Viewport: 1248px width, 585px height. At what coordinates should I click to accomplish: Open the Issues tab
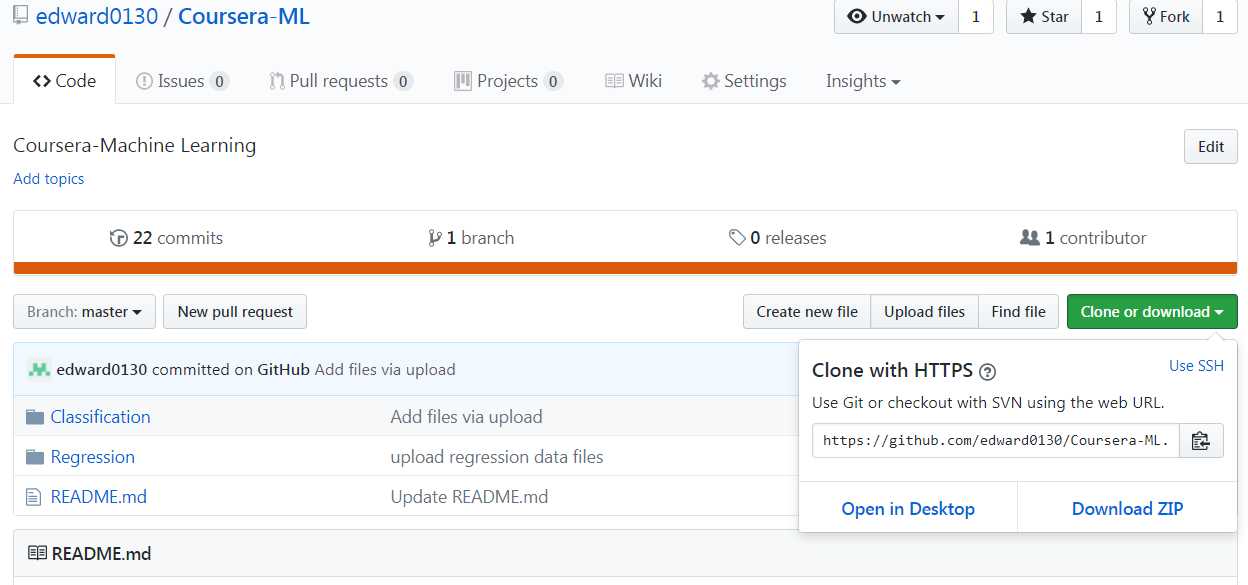182,81
